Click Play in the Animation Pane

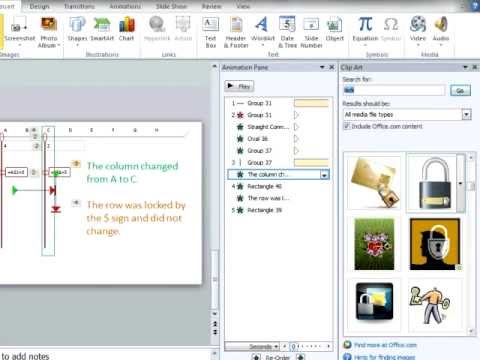(x=239, y=86)
